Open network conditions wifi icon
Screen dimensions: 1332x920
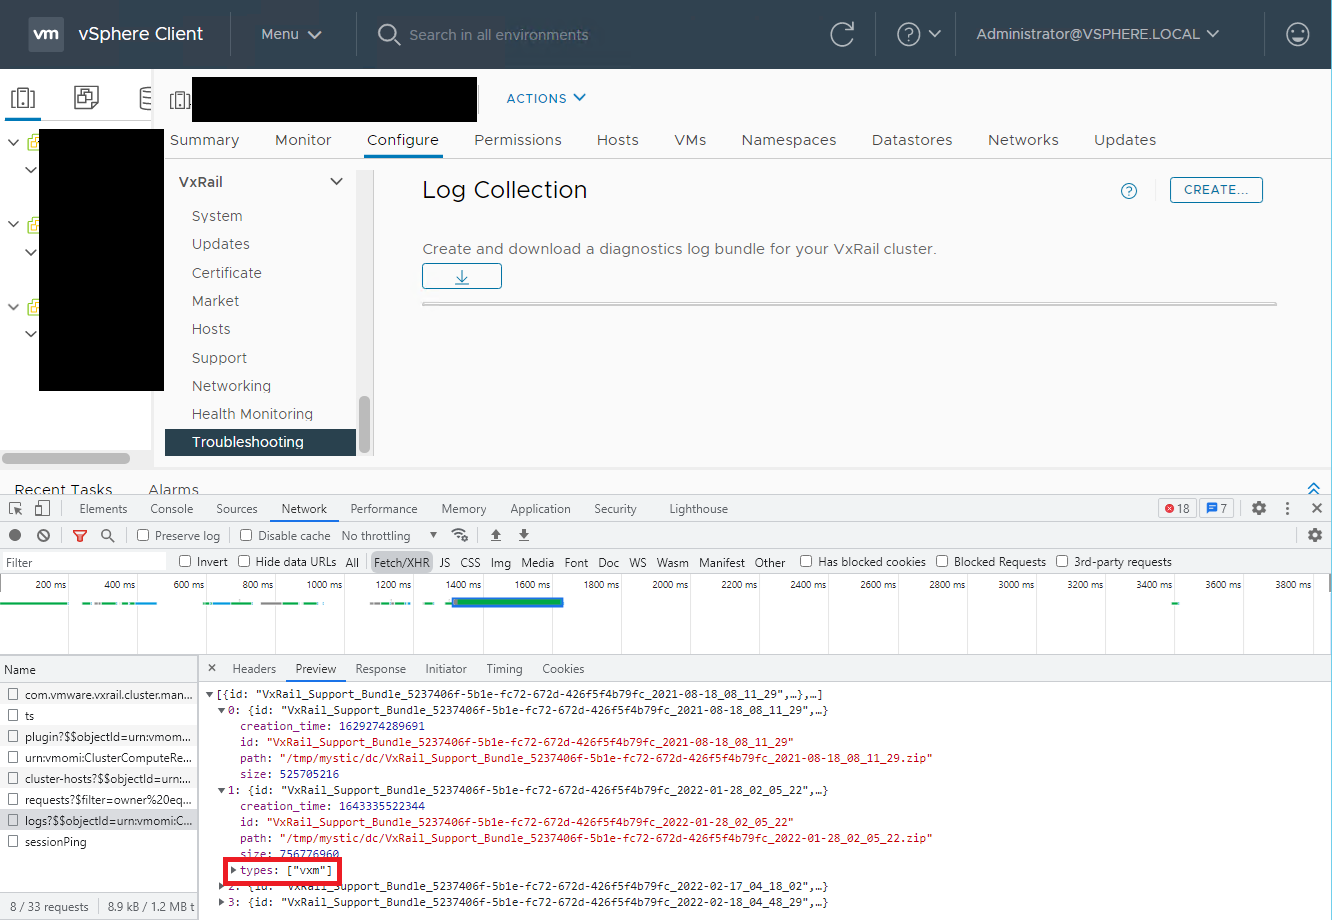pos(460,535)
